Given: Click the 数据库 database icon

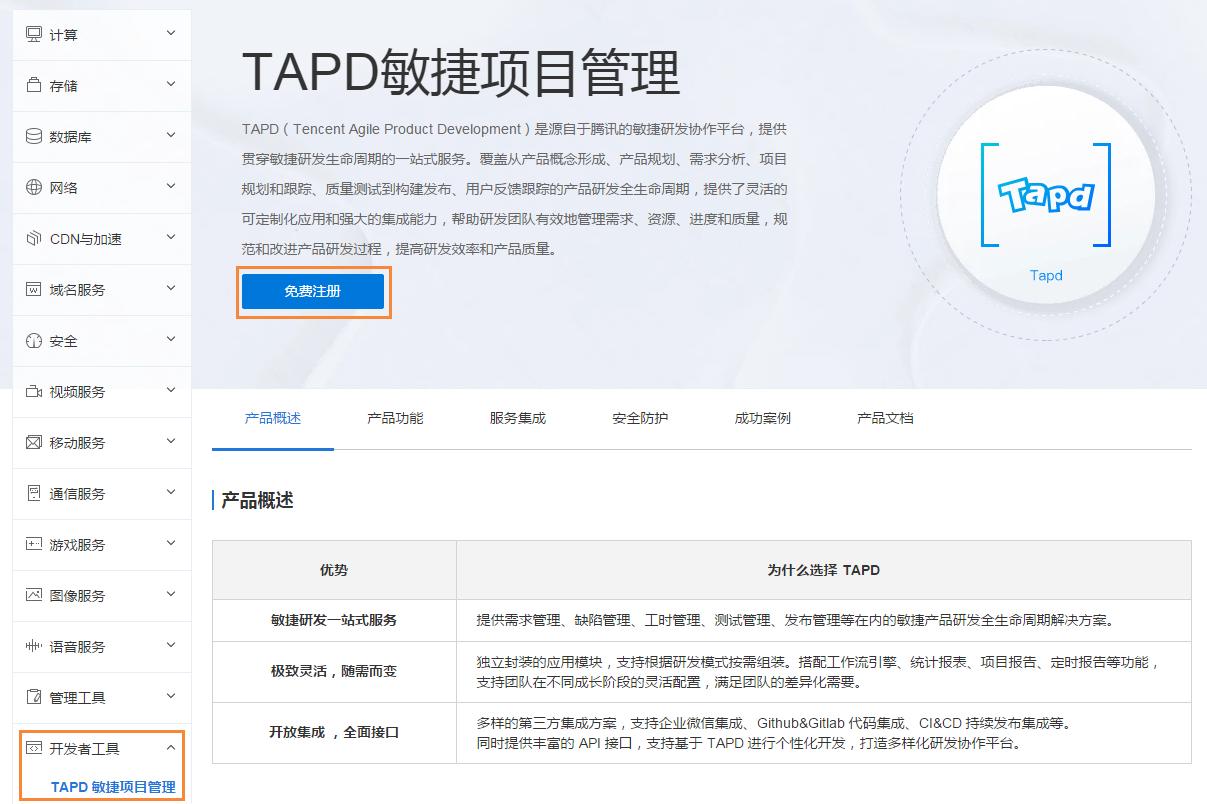Looking at the screenshot, I should (33, 136).
